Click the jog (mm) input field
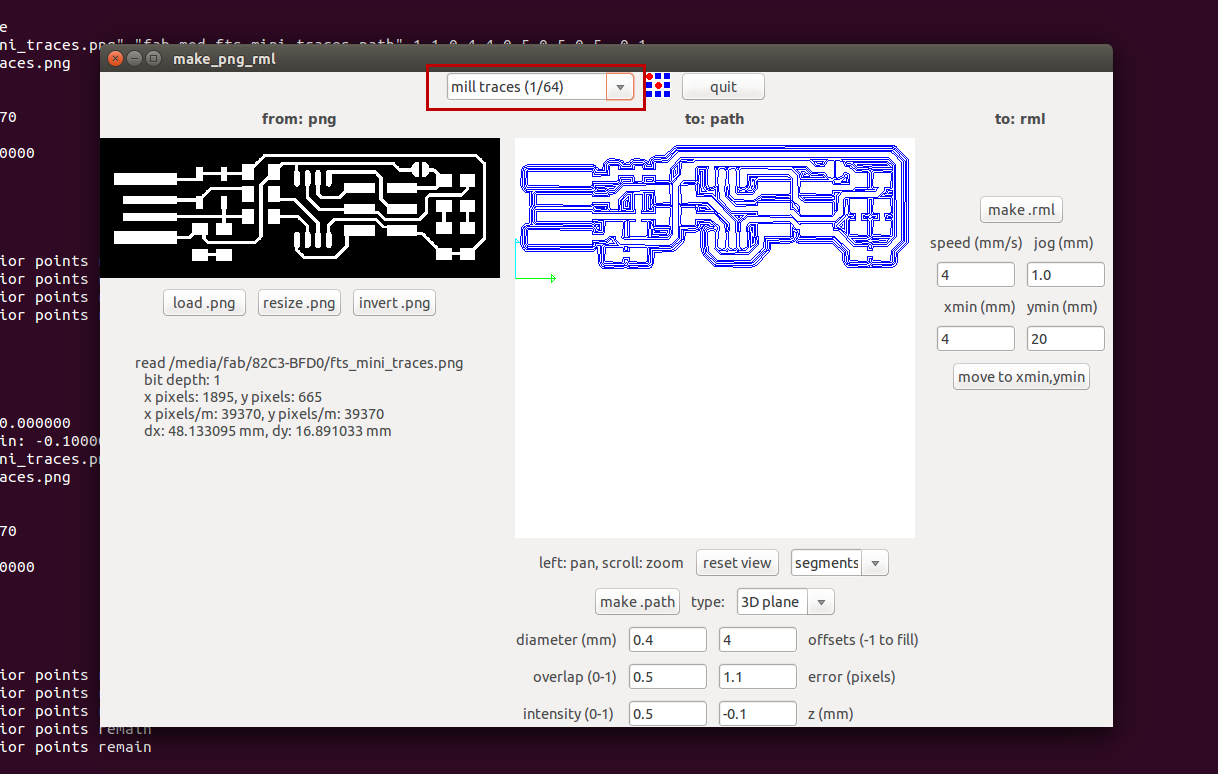This screenshot has height=774, width=1218. [x=1065, y=275]
